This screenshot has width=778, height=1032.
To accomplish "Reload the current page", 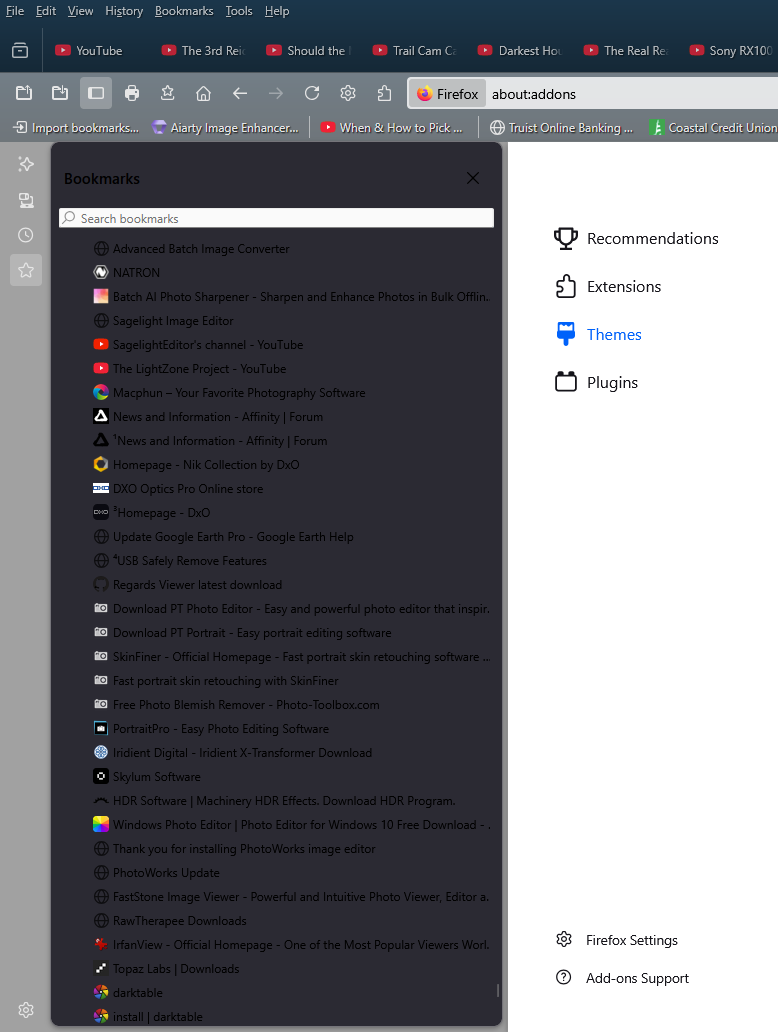I will pos(312,93).
